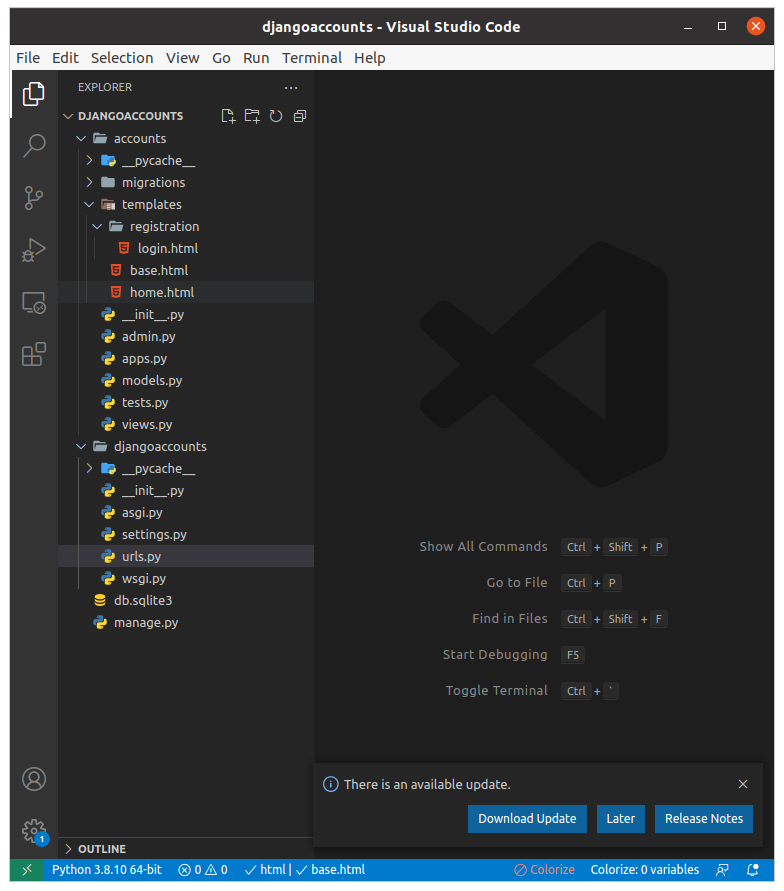Open __init__.py in accounts folder
Screen dimensions: 784x891
coord(186,314)
